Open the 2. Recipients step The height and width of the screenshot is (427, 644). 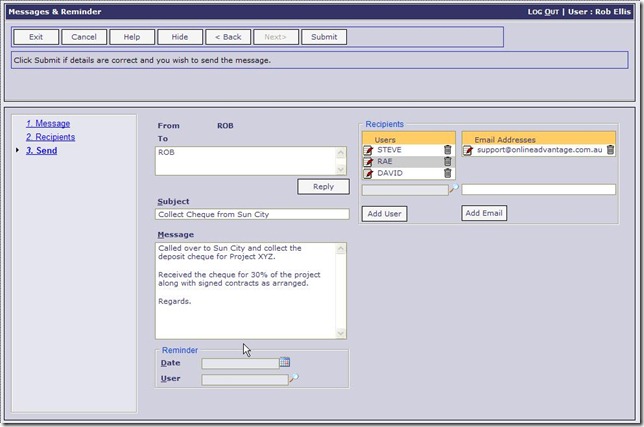pos(50,137)
